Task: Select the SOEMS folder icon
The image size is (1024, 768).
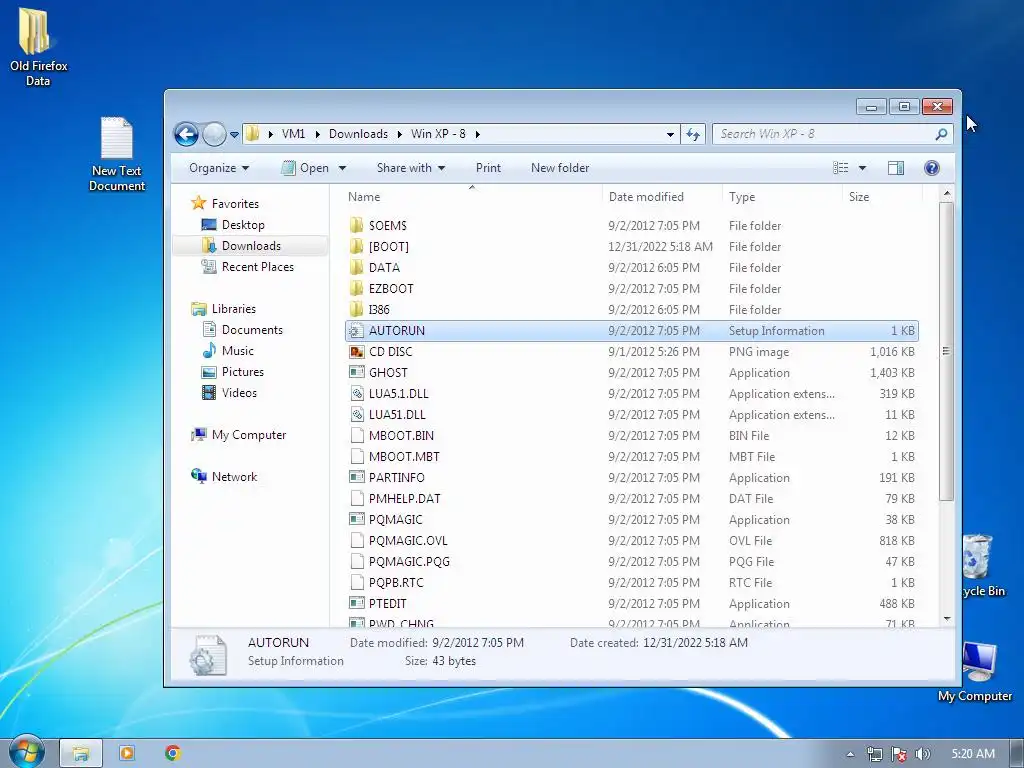Action: (357, 225)
